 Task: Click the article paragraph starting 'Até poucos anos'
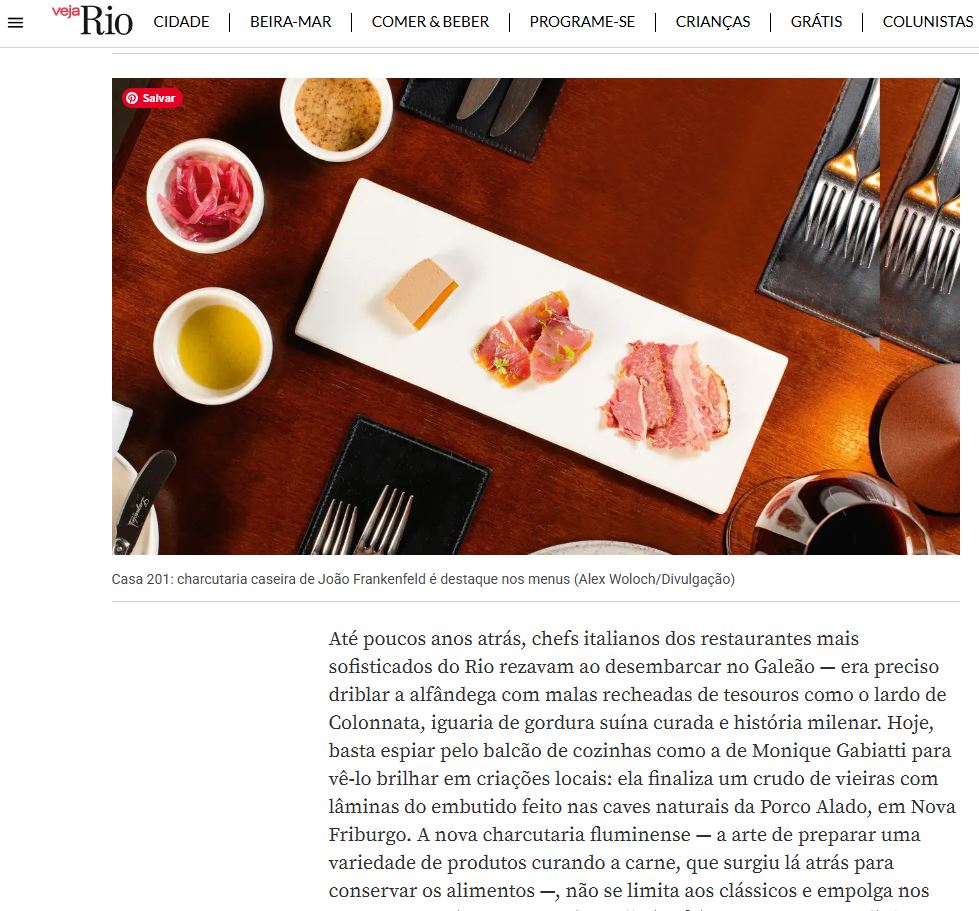(642, 765)
